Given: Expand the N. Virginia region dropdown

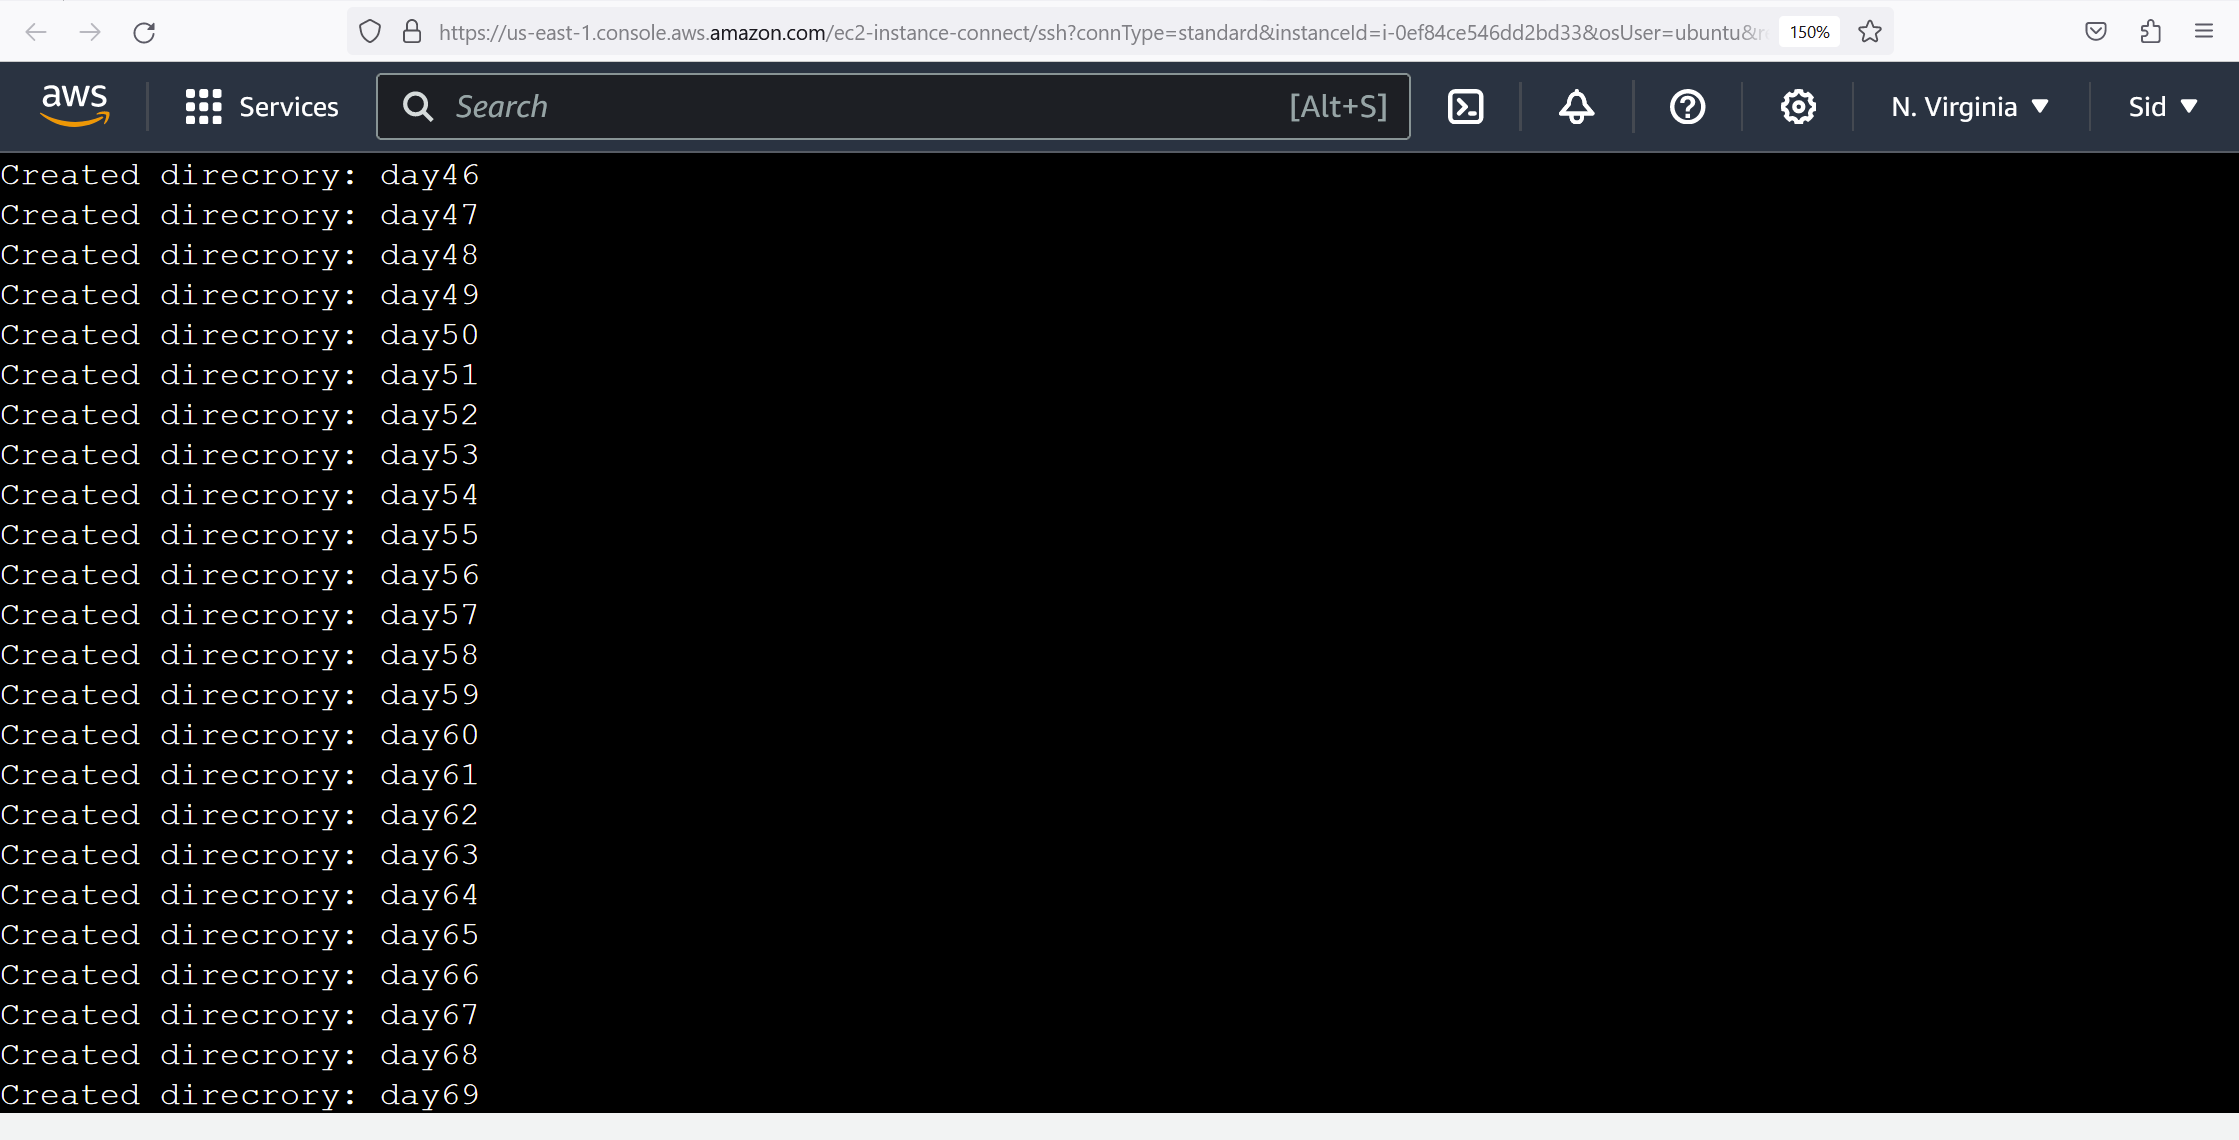Looking at the screenshot, I should (1970, 107).
